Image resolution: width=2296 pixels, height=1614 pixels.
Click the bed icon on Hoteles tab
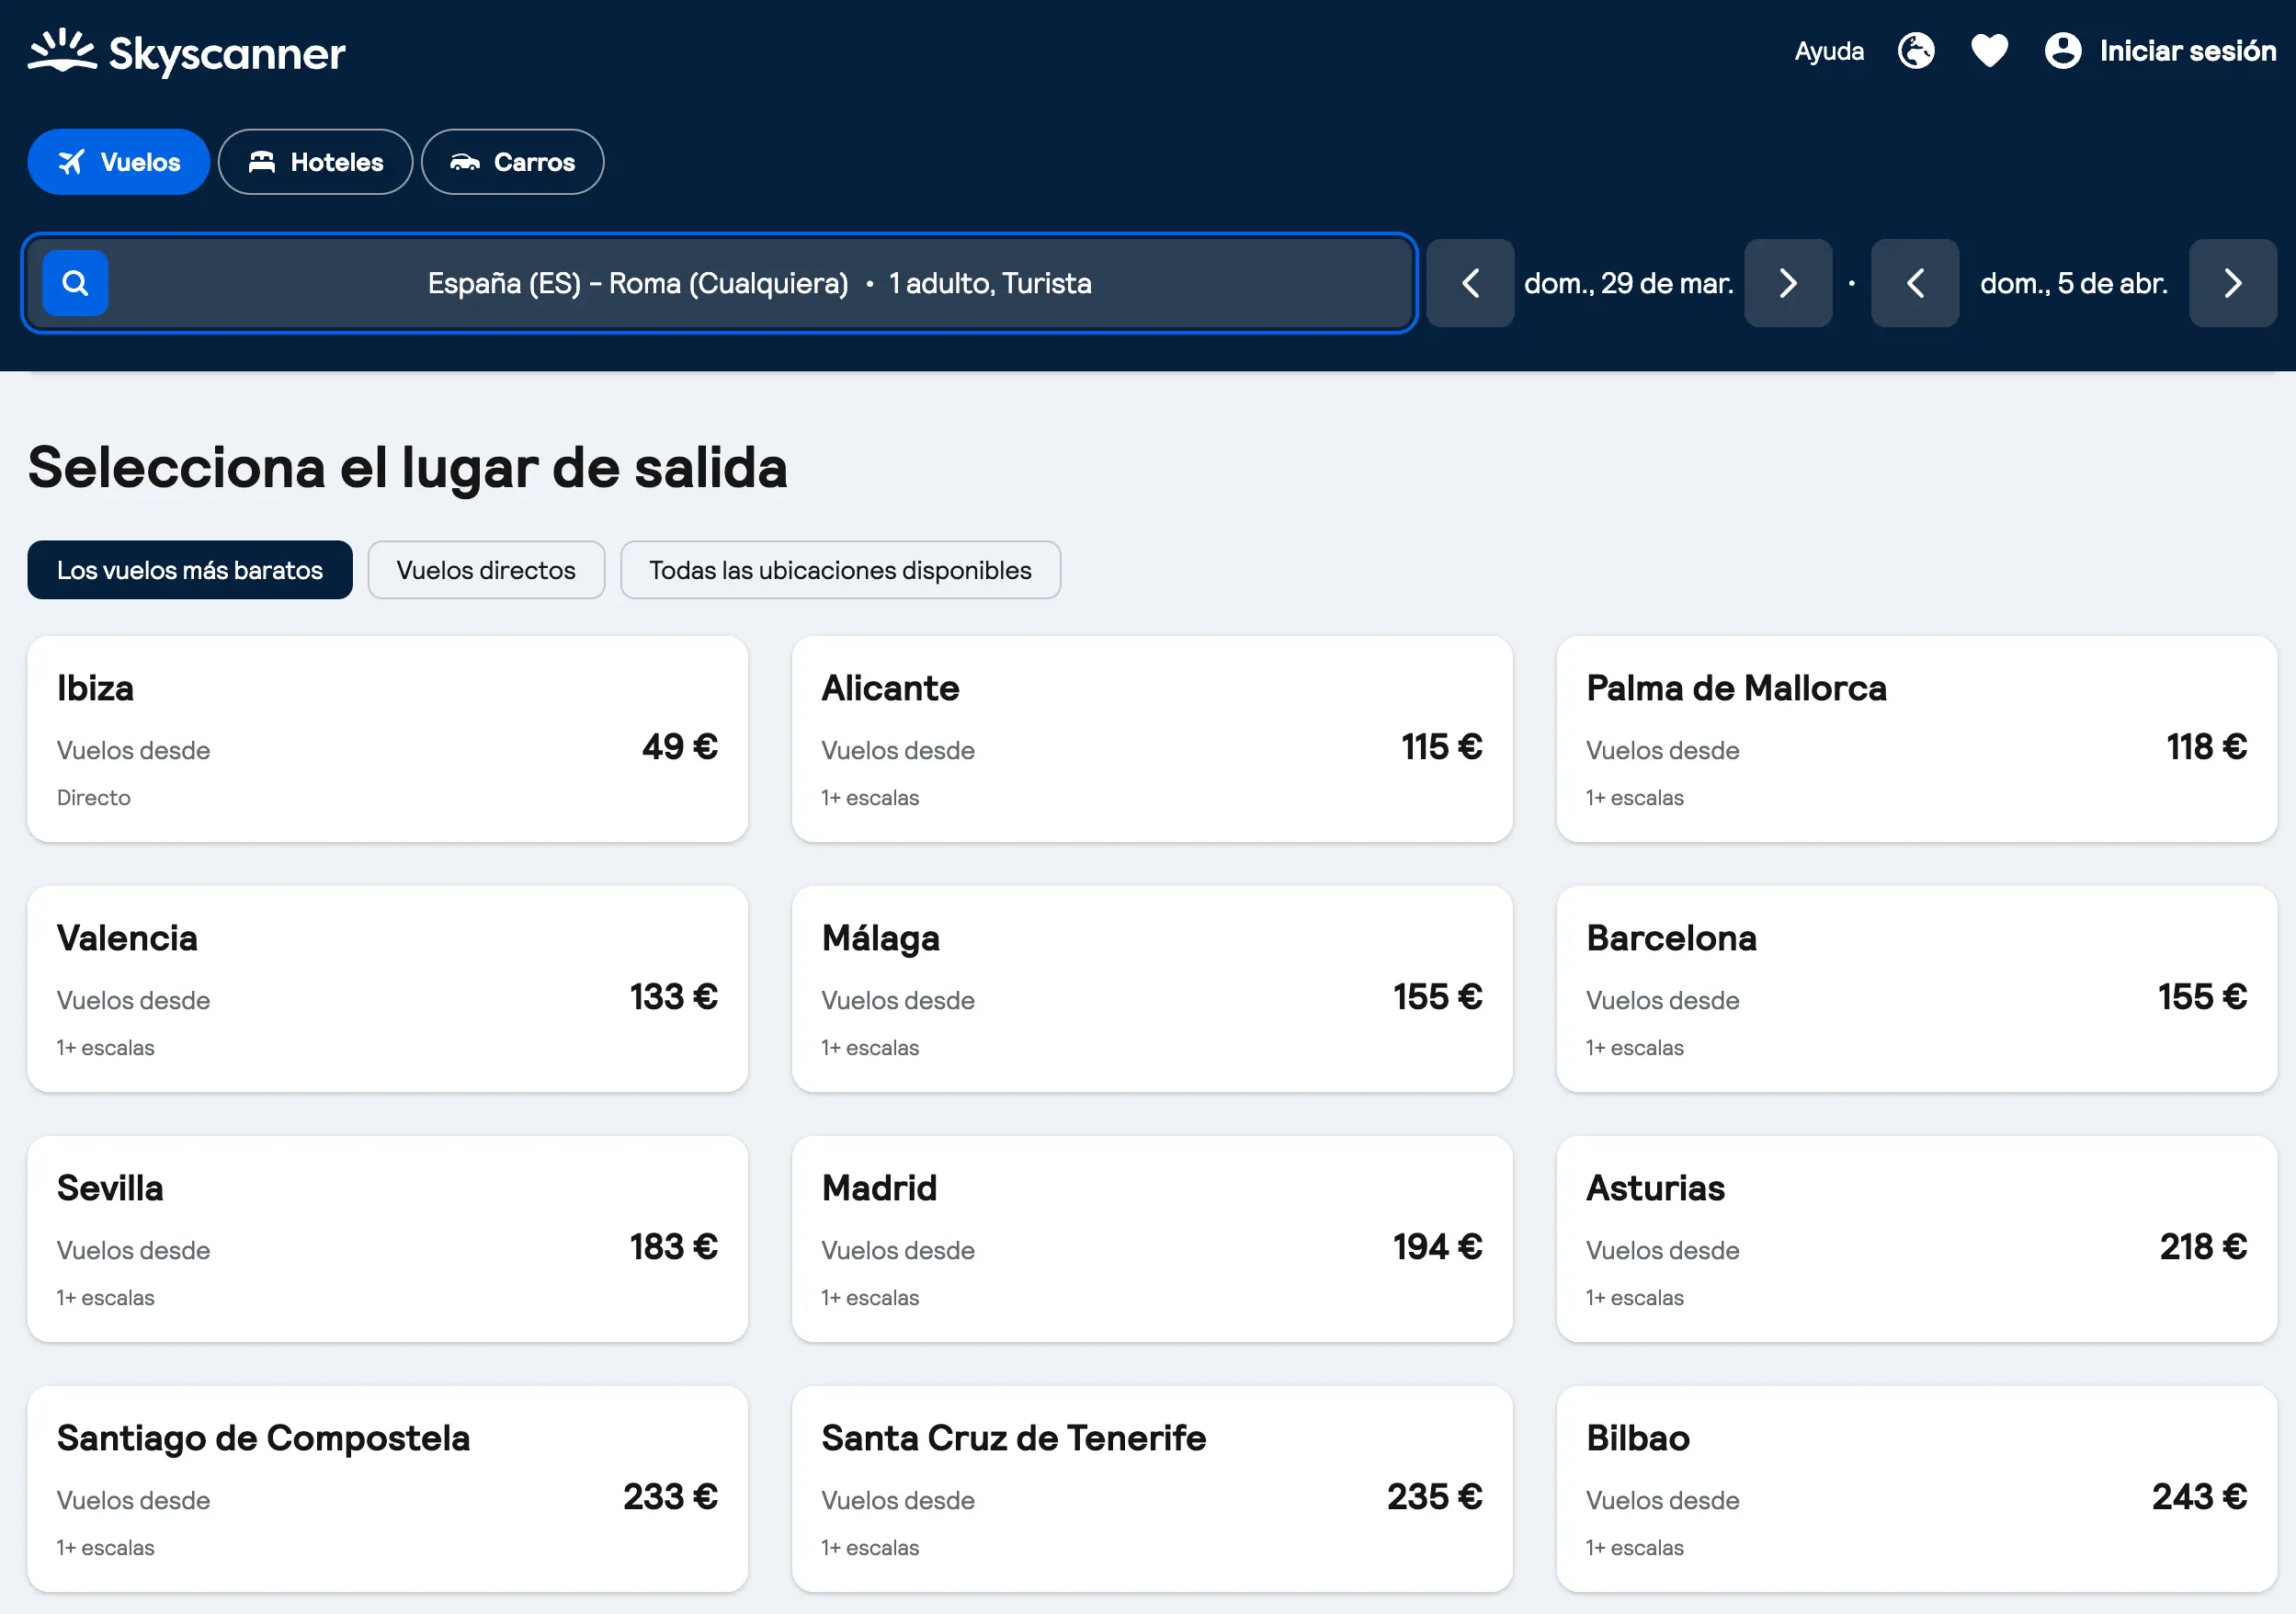pos(262,161)
